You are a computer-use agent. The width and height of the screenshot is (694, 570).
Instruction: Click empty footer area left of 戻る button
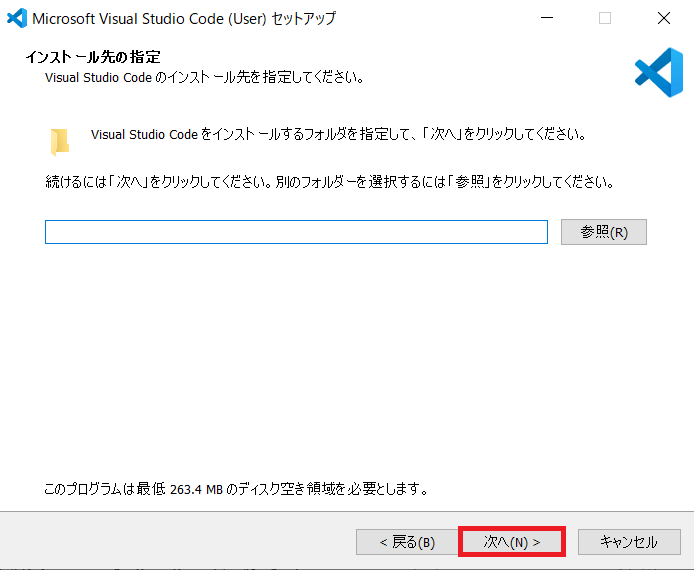[x=180, y=542]
